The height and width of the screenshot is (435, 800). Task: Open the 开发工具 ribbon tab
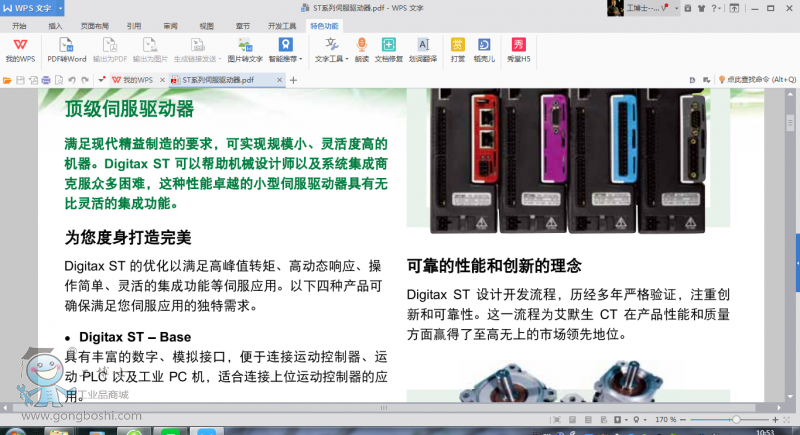pyautogui.click(x=282, y=26)
